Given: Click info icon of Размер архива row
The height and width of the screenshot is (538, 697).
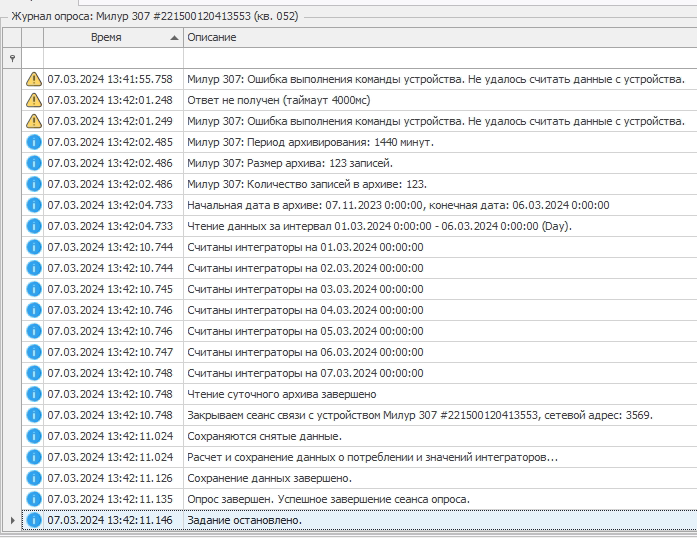Looking at the screenshot, I should click(33, 163).
